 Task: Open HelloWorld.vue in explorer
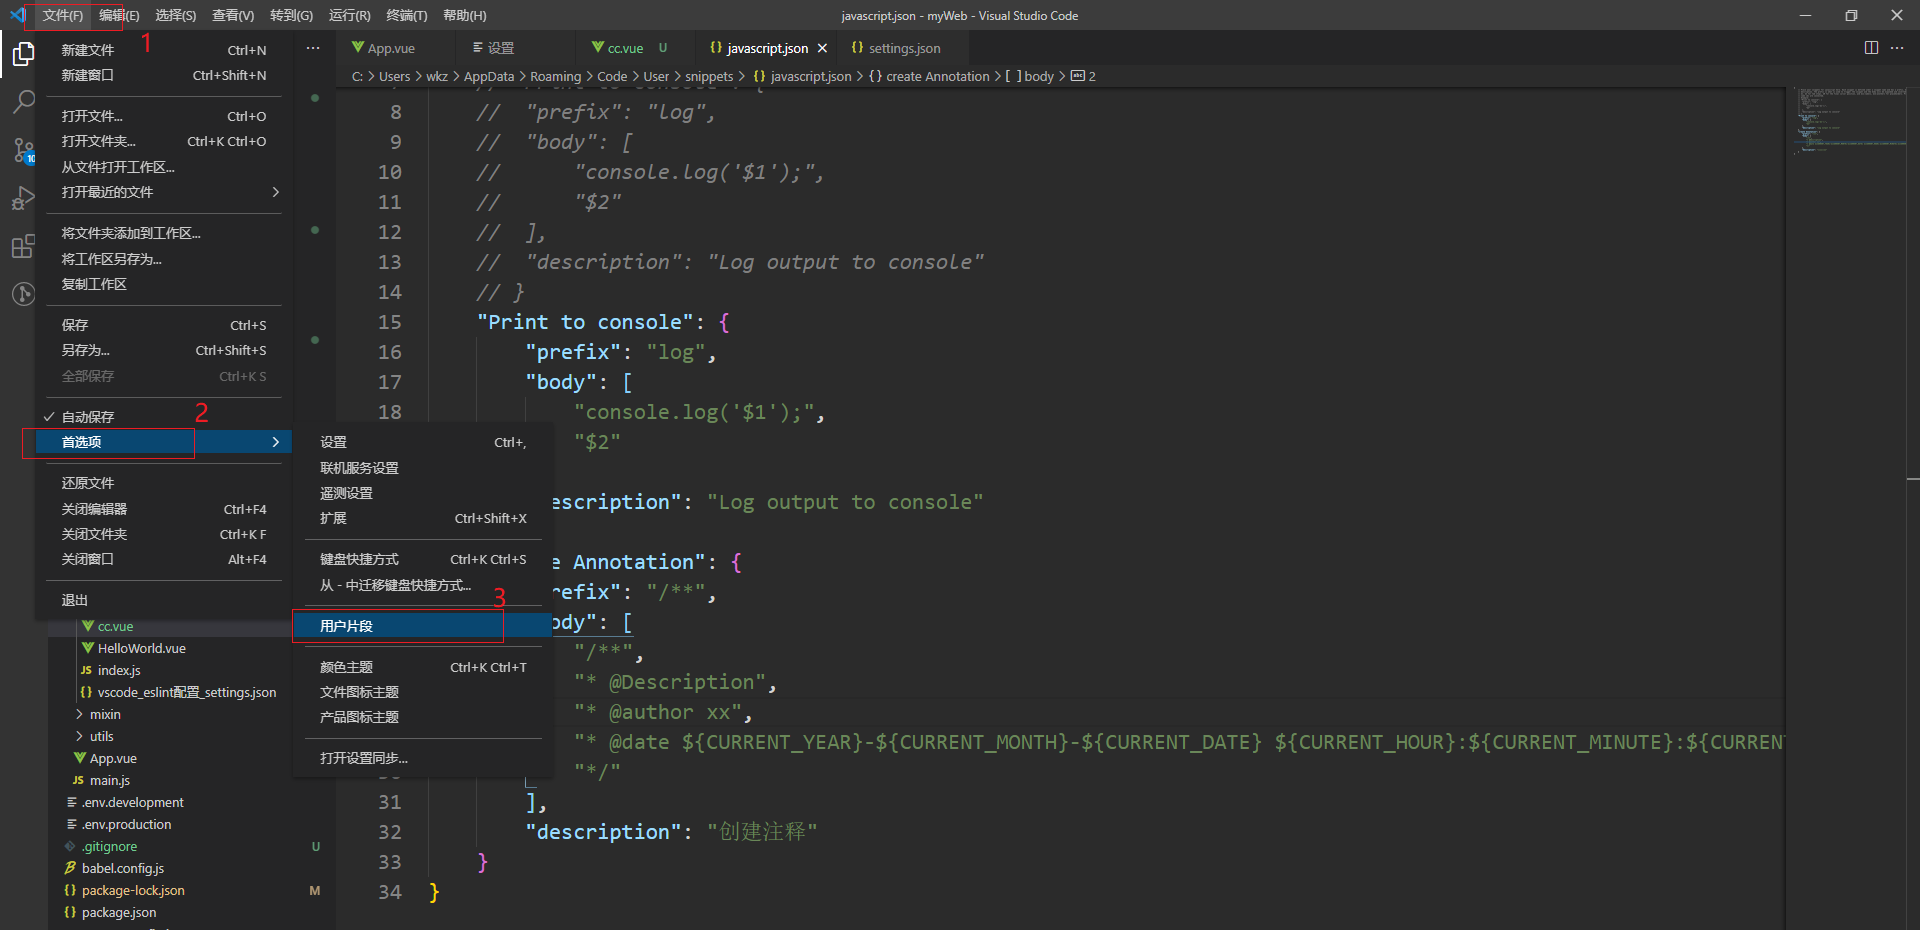[x=141, y=648]
